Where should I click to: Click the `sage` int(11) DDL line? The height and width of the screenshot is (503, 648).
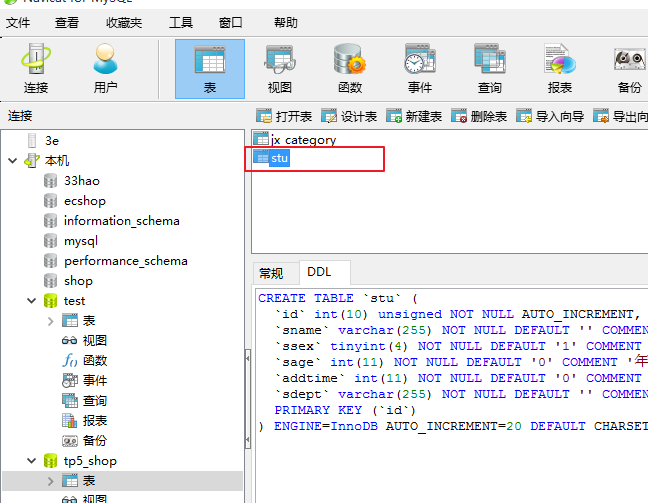pyautogui.click(x=461, y=362)
